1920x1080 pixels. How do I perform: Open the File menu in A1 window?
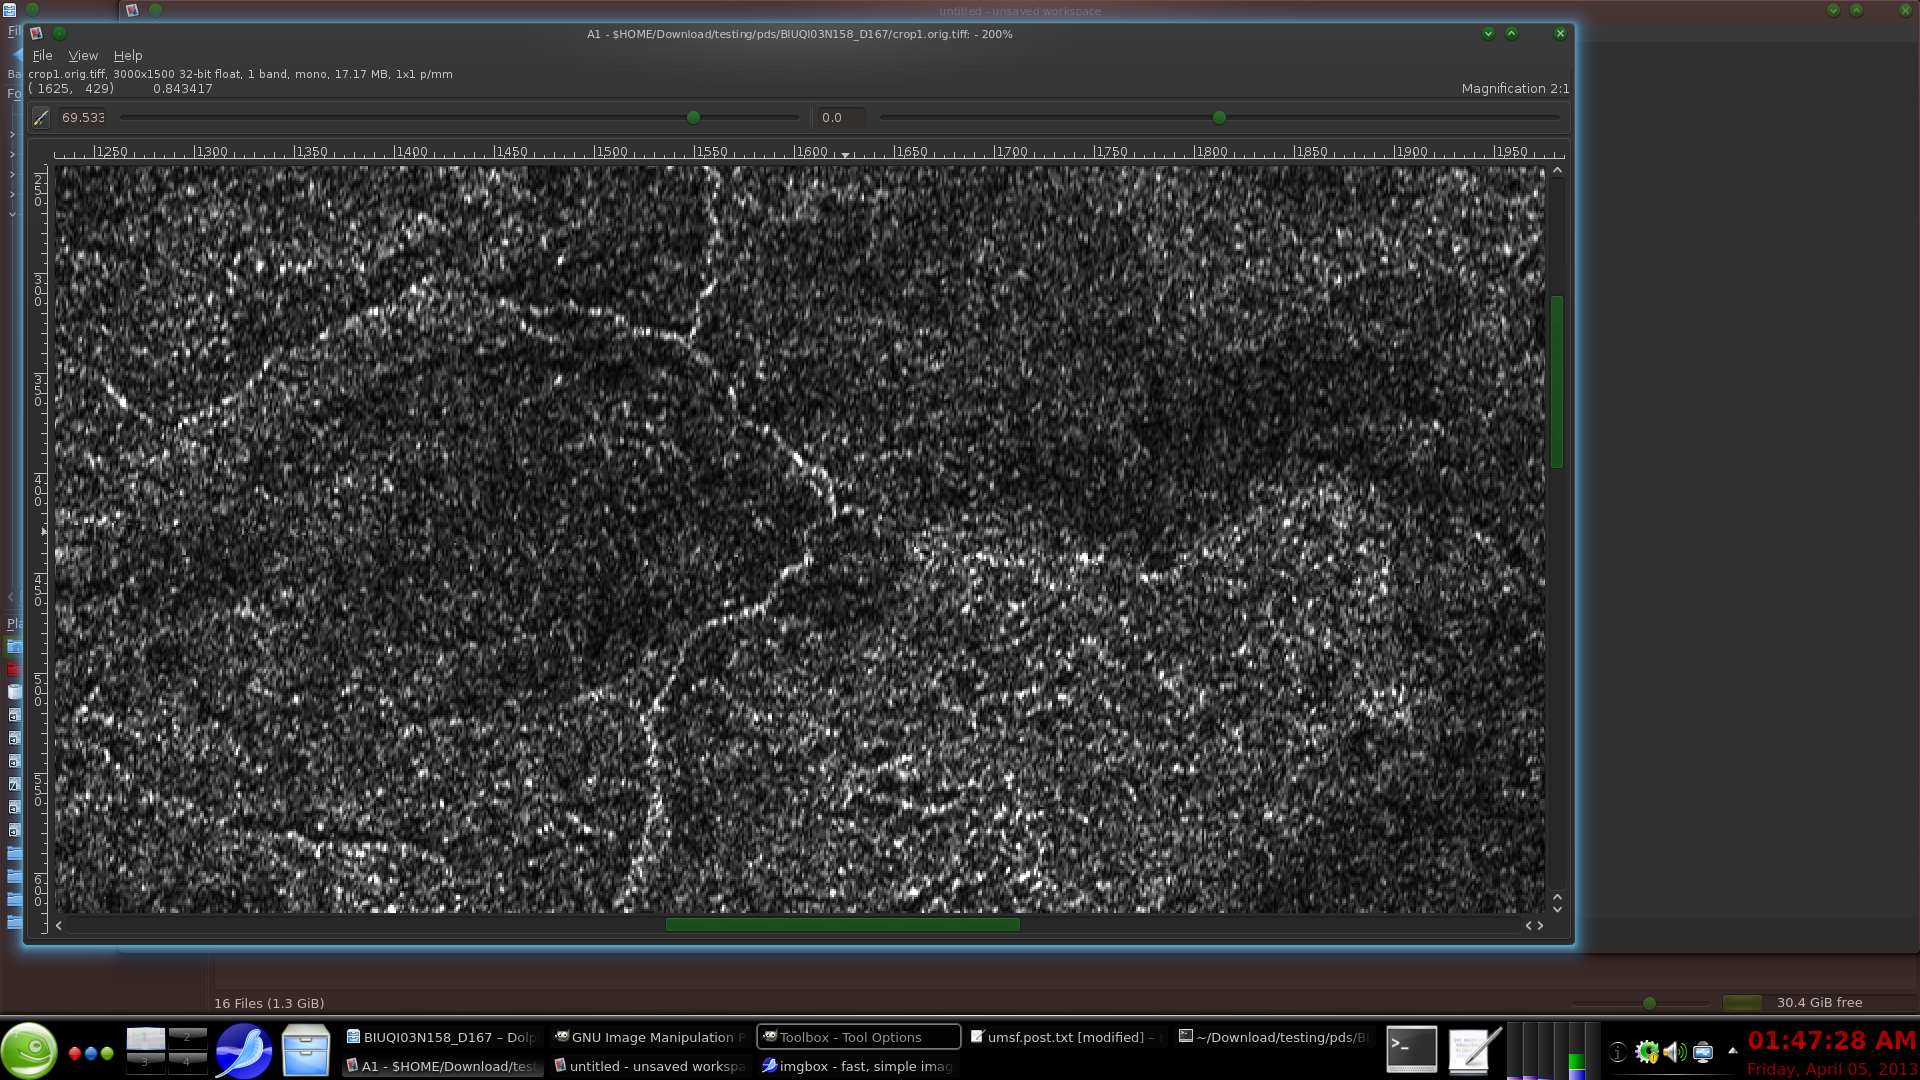click(42, 56)
